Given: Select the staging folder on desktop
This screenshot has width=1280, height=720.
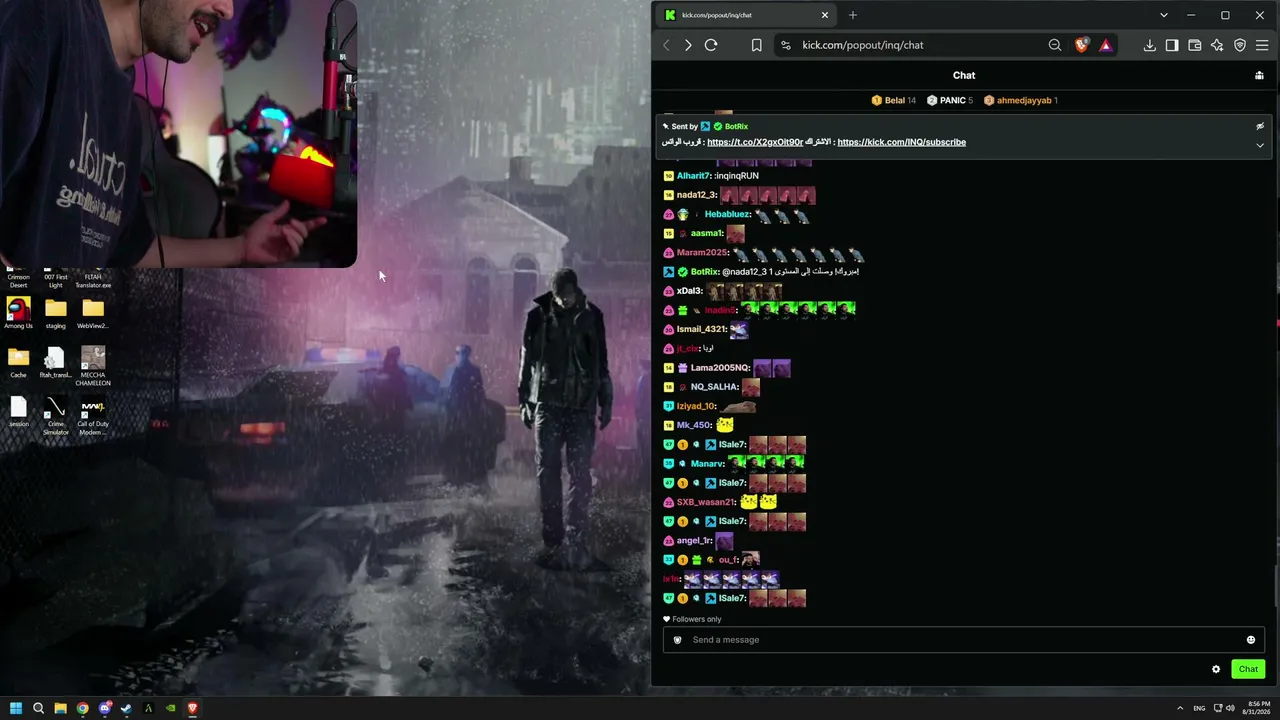Looking at the screenshot, I should click(x=55, y=313).
